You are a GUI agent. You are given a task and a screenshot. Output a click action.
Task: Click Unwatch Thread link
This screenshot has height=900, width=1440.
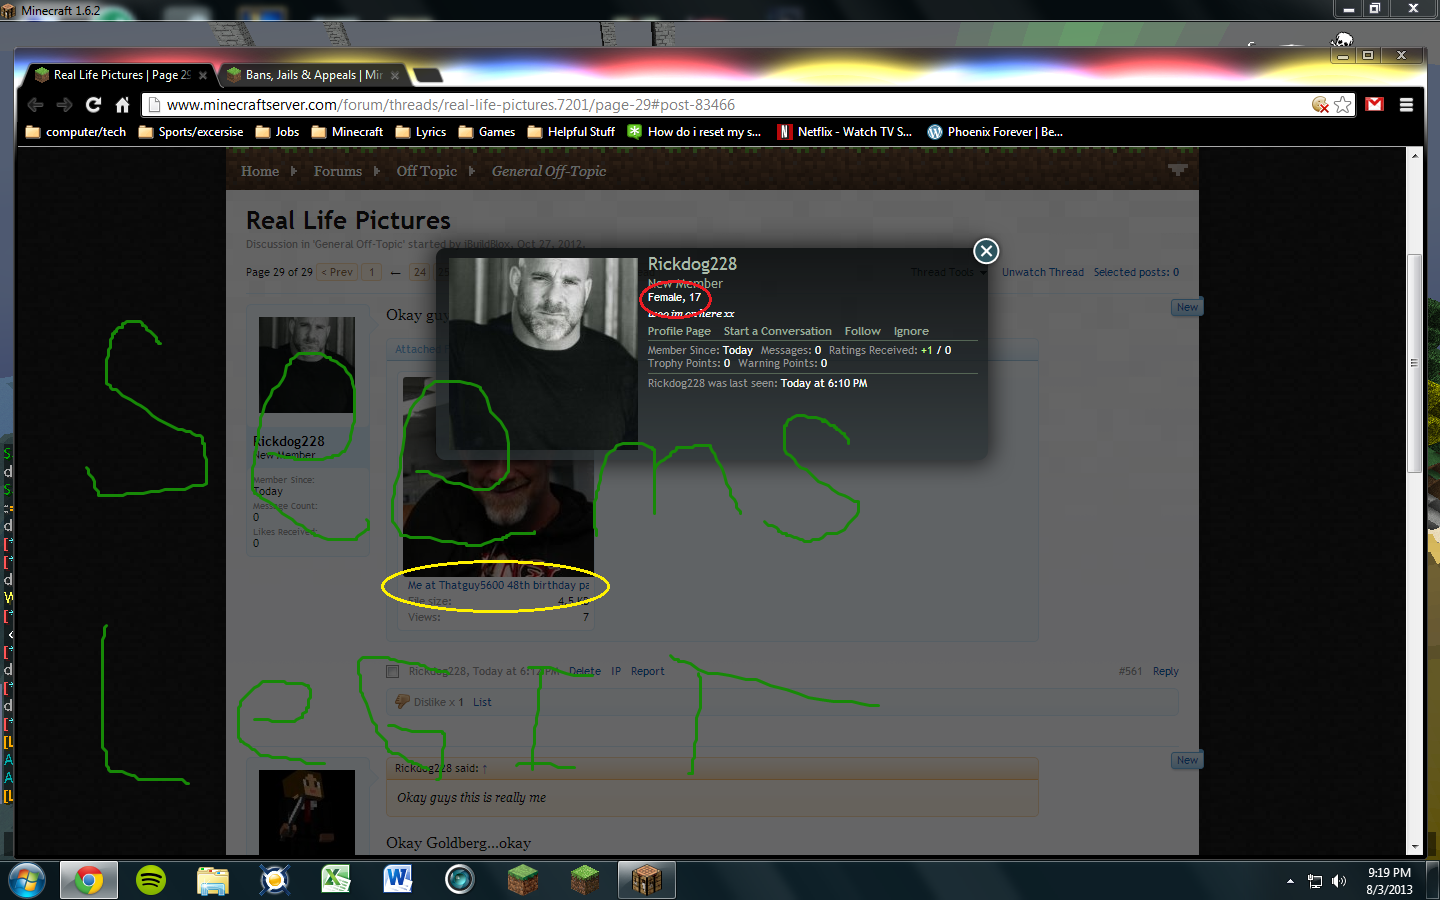tap(1043, 272)
